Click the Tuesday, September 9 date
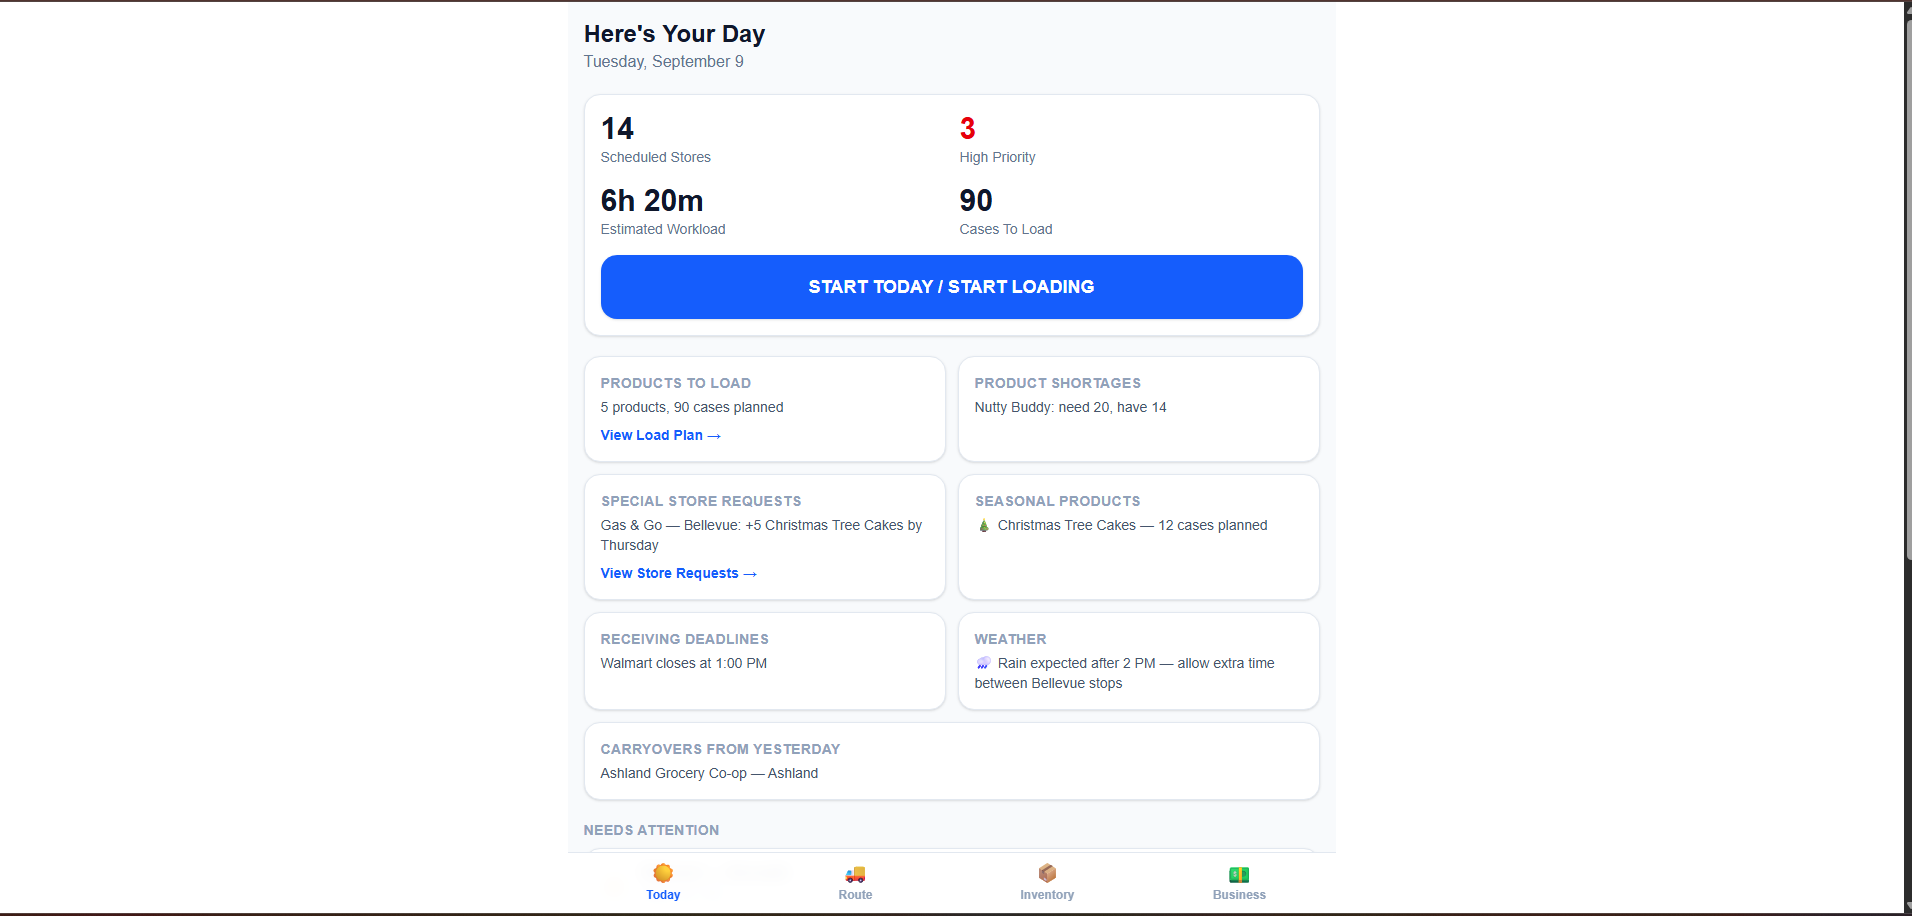1912x916 pixels. click(x=663, y=62)
